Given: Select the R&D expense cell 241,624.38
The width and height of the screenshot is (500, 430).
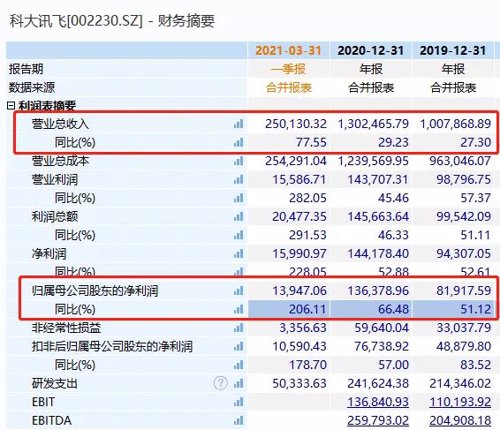Looking at the screenshot, I should tap(378, 384).
